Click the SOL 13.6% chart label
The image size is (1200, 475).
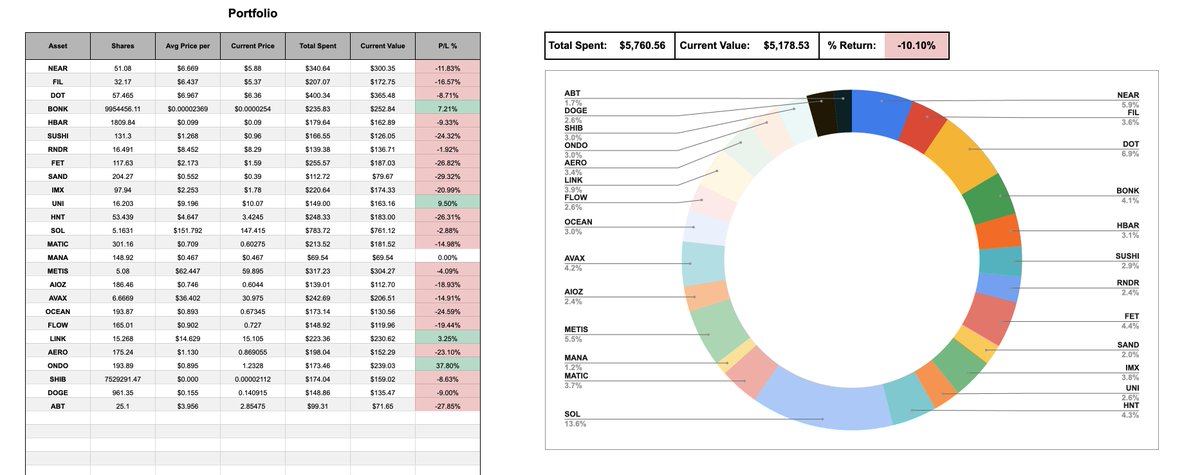click(575, 419)
